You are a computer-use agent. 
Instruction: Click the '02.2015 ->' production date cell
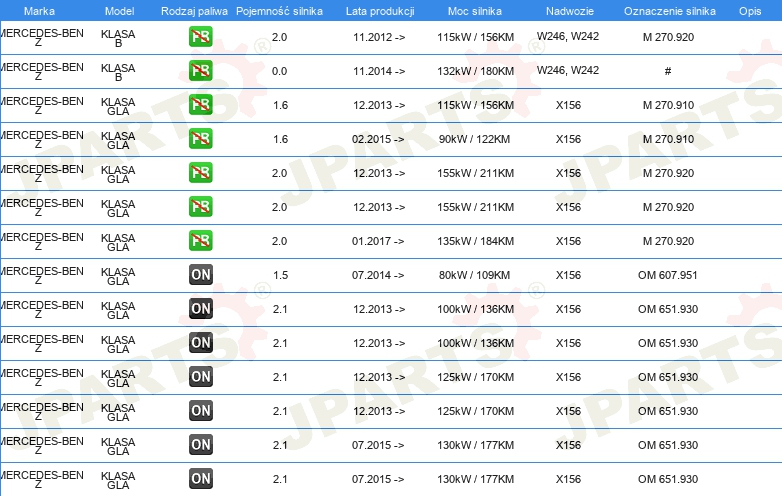(x=378, y=139)
